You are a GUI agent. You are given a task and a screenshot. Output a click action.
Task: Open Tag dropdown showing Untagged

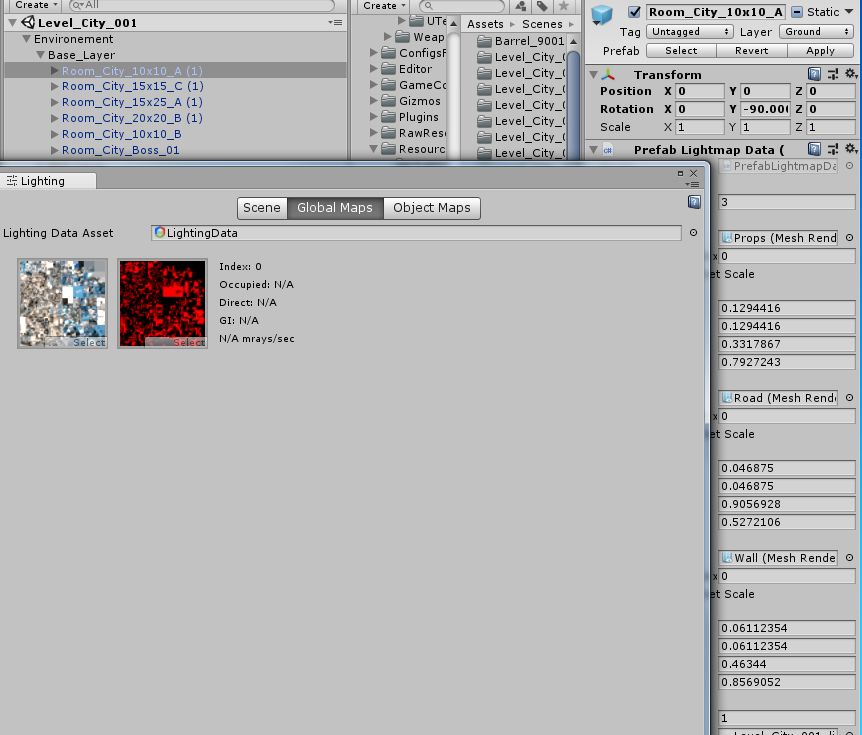690,32
